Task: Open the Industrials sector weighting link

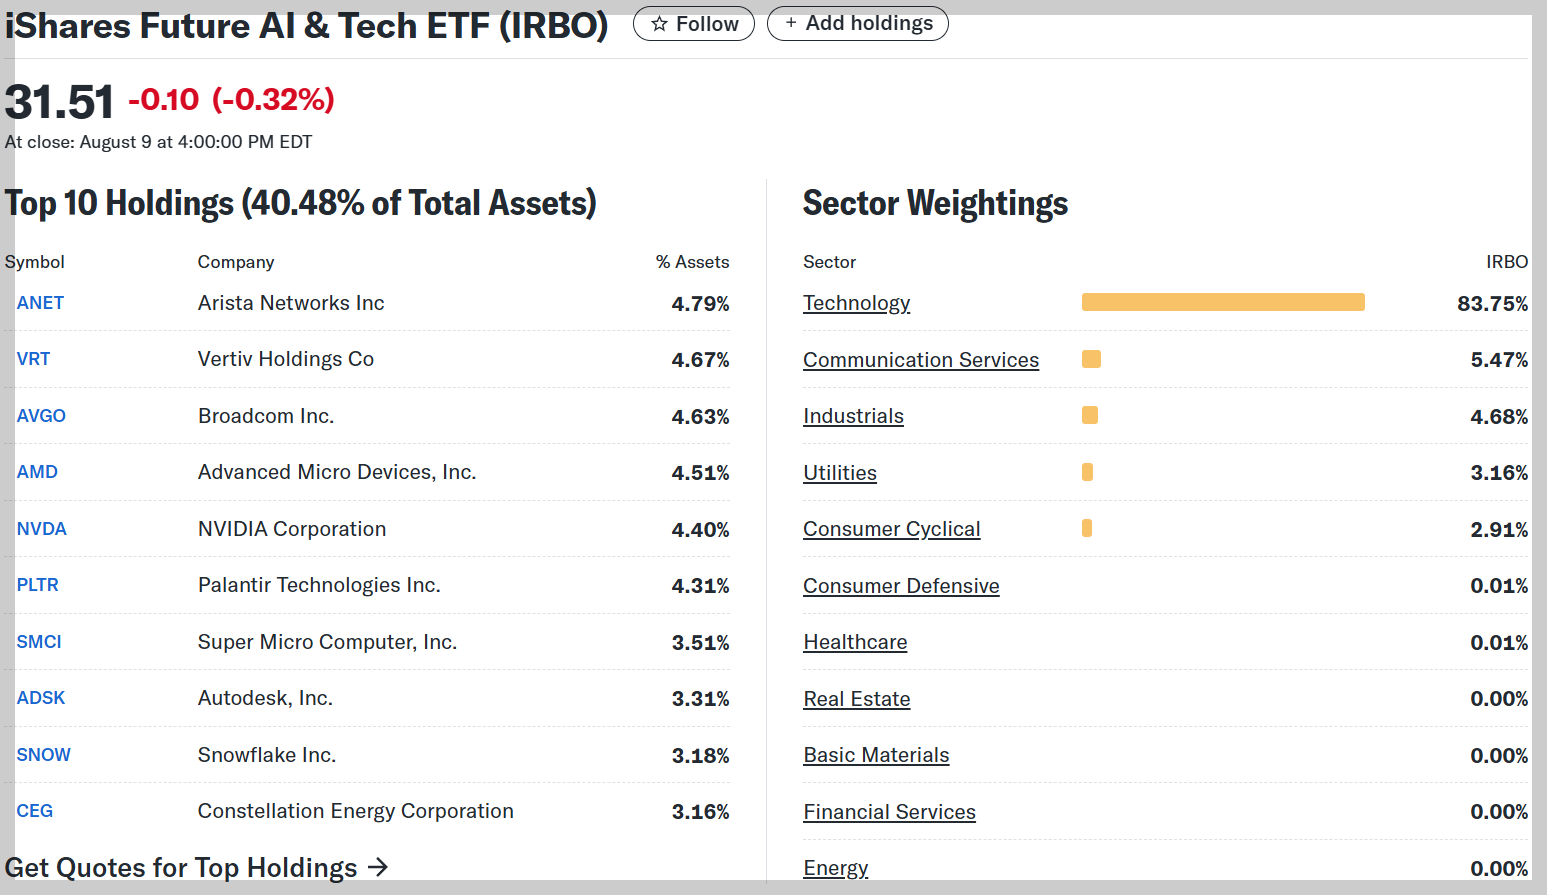Action: pyautogui.click(x=853, y=415)
